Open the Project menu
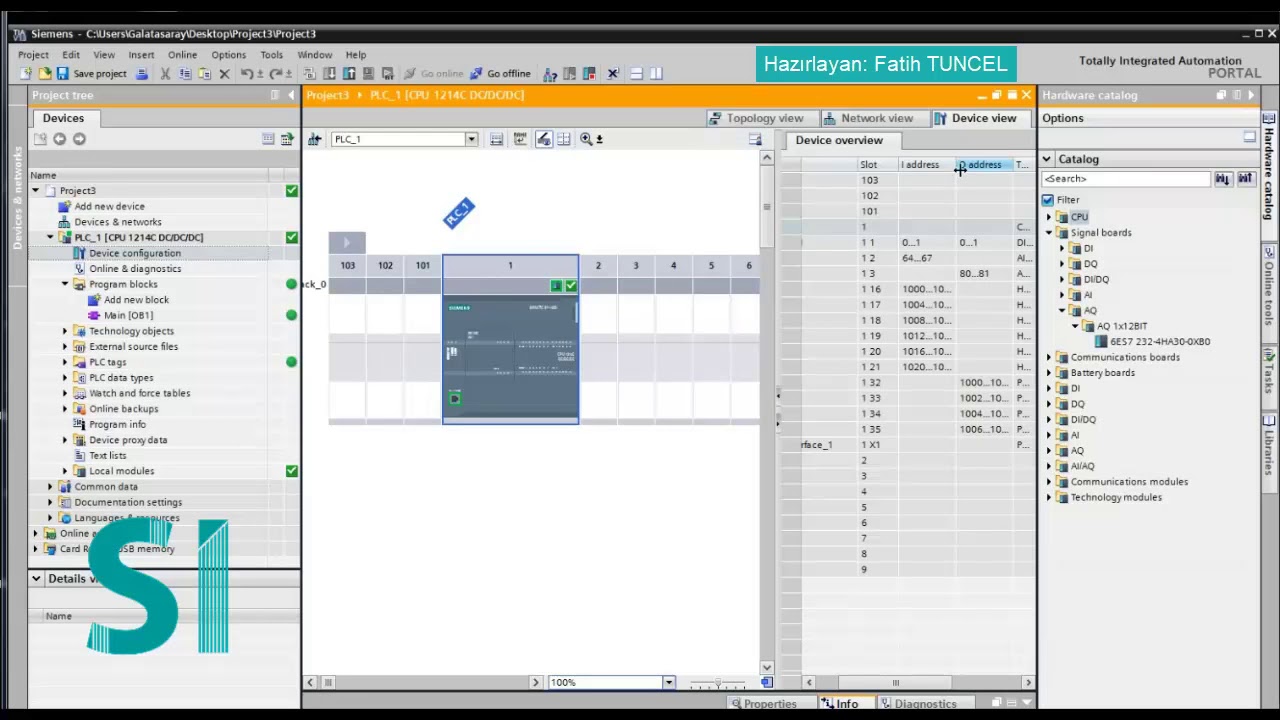Image resolution: width=1280 pixels, height=720 pixels. 33,55
